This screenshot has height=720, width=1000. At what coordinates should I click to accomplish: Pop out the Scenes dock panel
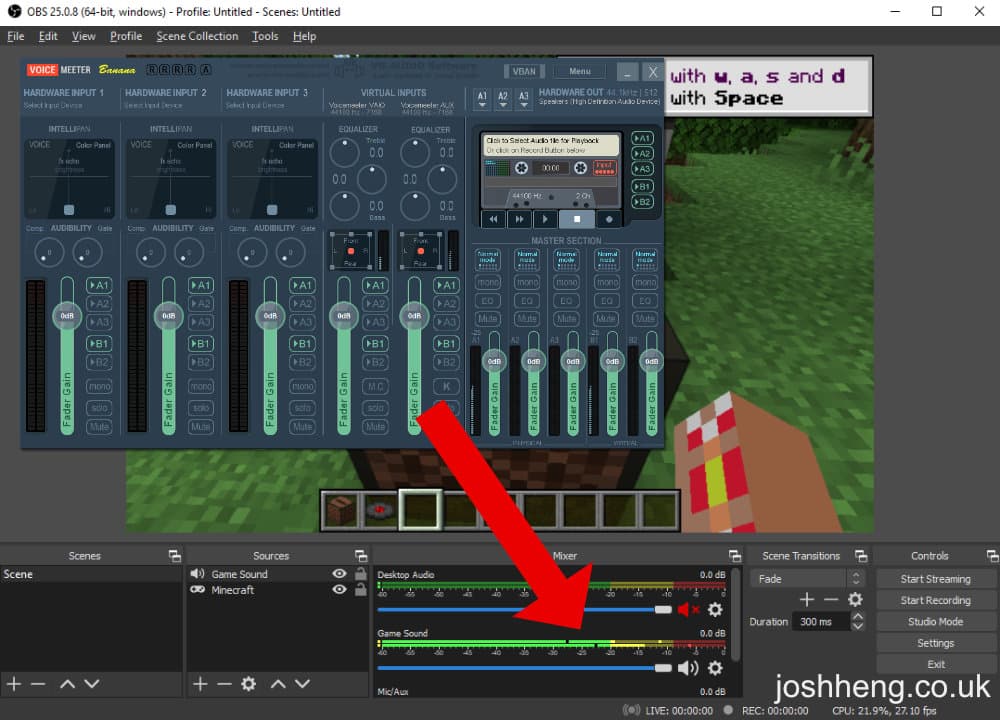pyautogui.click(x=175, y=556)
